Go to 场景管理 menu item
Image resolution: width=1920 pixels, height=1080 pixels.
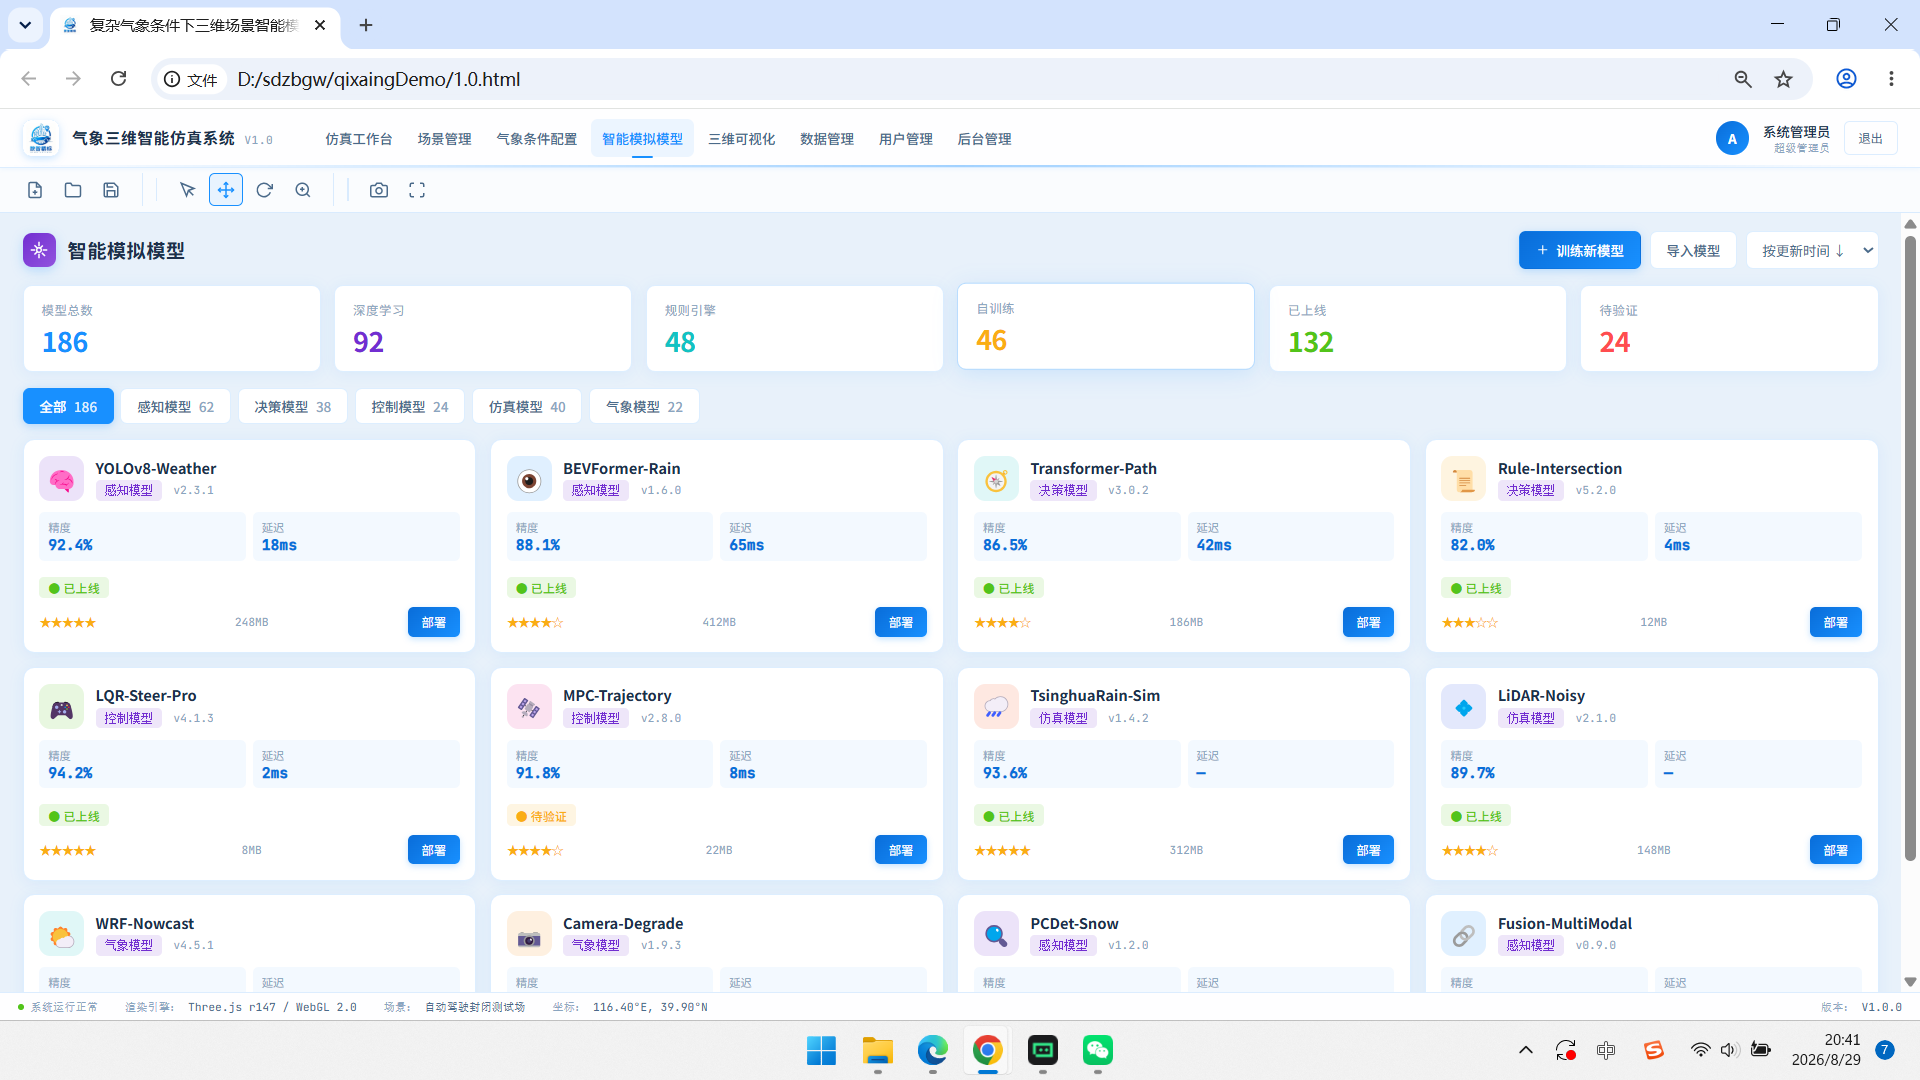[x=444, y=139]
